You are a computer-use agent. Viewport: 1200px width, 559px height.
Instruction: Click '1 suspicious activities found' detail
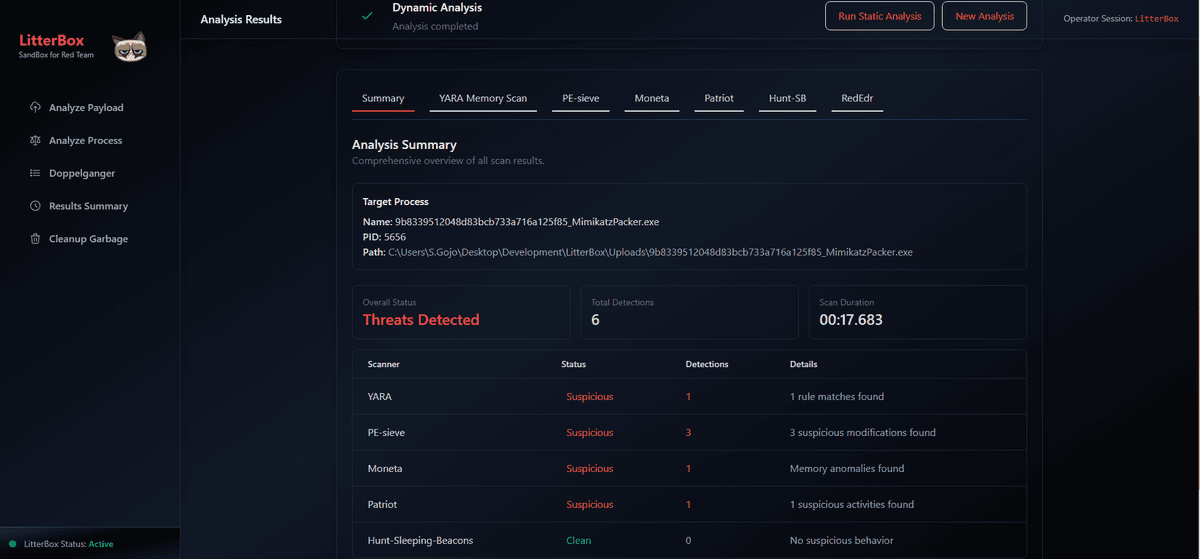click(852, 505)
